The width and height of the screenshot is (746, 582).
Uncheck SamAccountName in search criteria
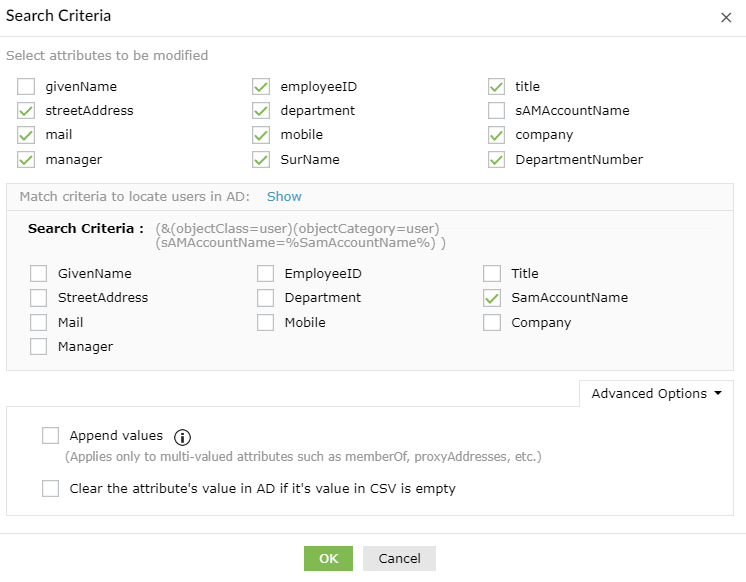[x=492, y=298]
